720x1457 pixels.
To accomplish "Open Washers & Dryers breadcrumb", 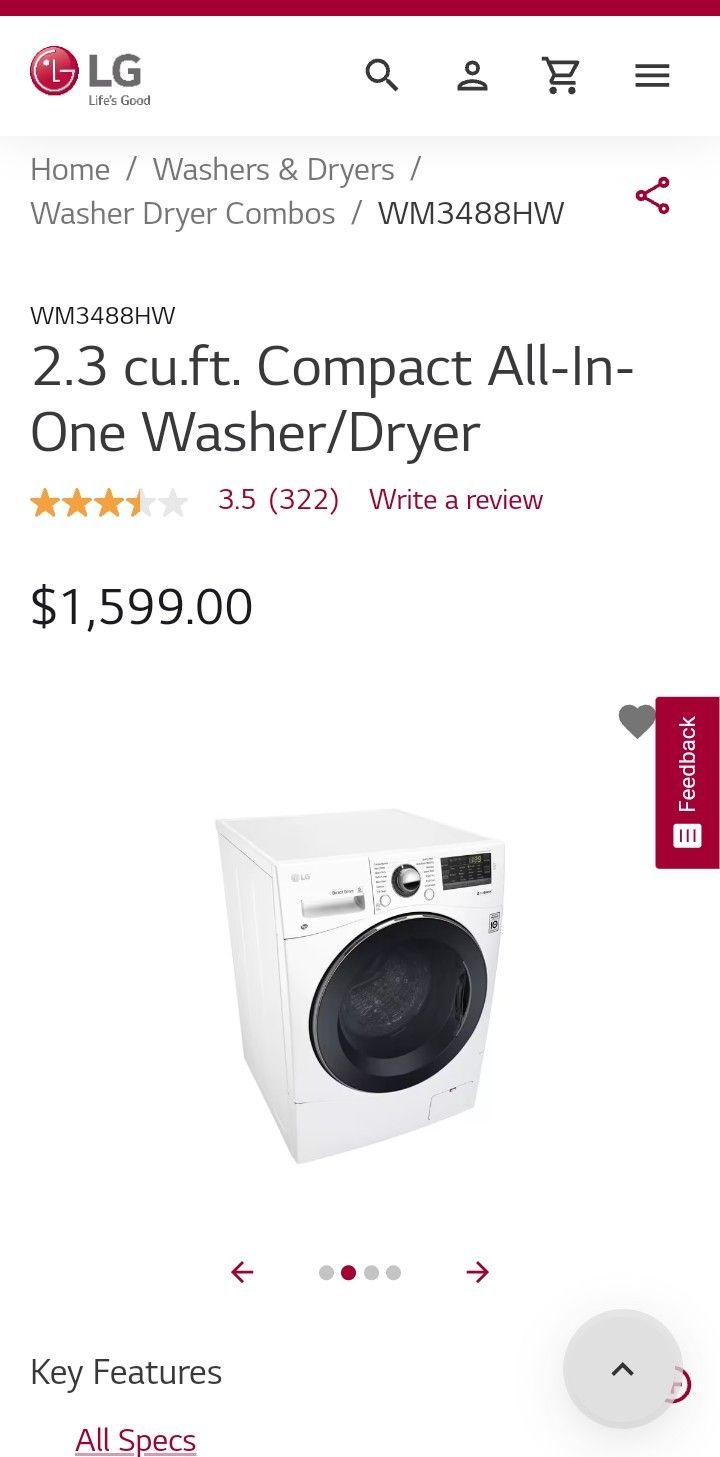I will pyautogui.click(x=273, y=169).
